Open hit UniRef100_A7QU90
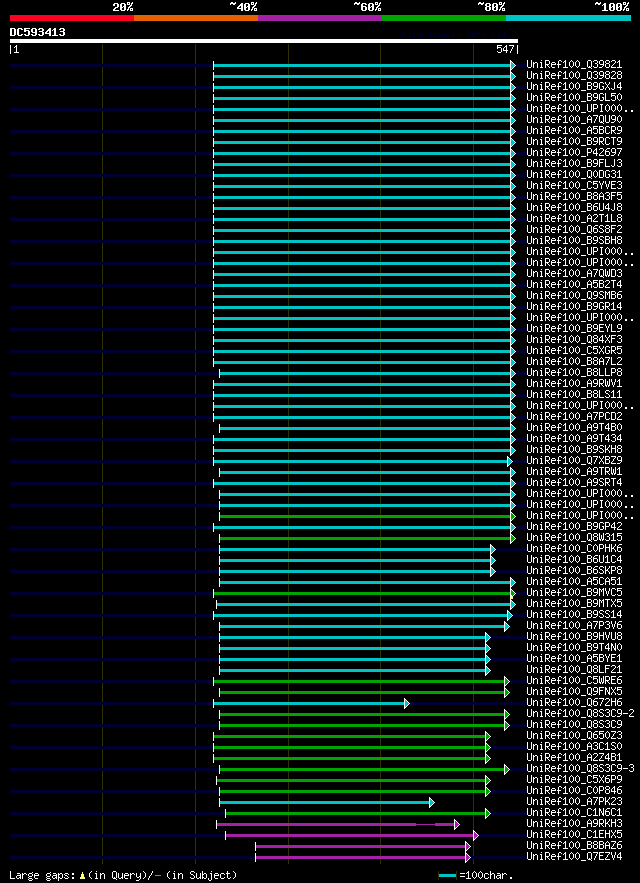 574,119
